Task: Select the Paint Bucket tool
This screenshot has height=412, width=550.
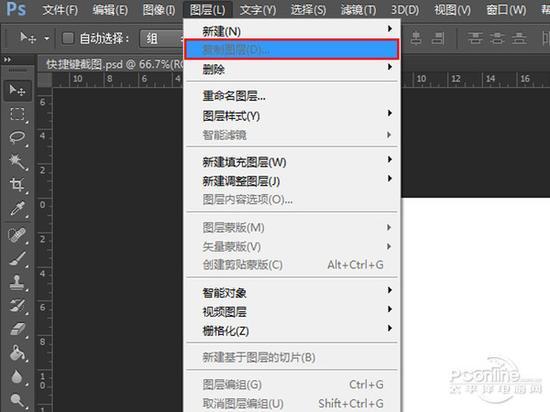Action: (17, 353)
